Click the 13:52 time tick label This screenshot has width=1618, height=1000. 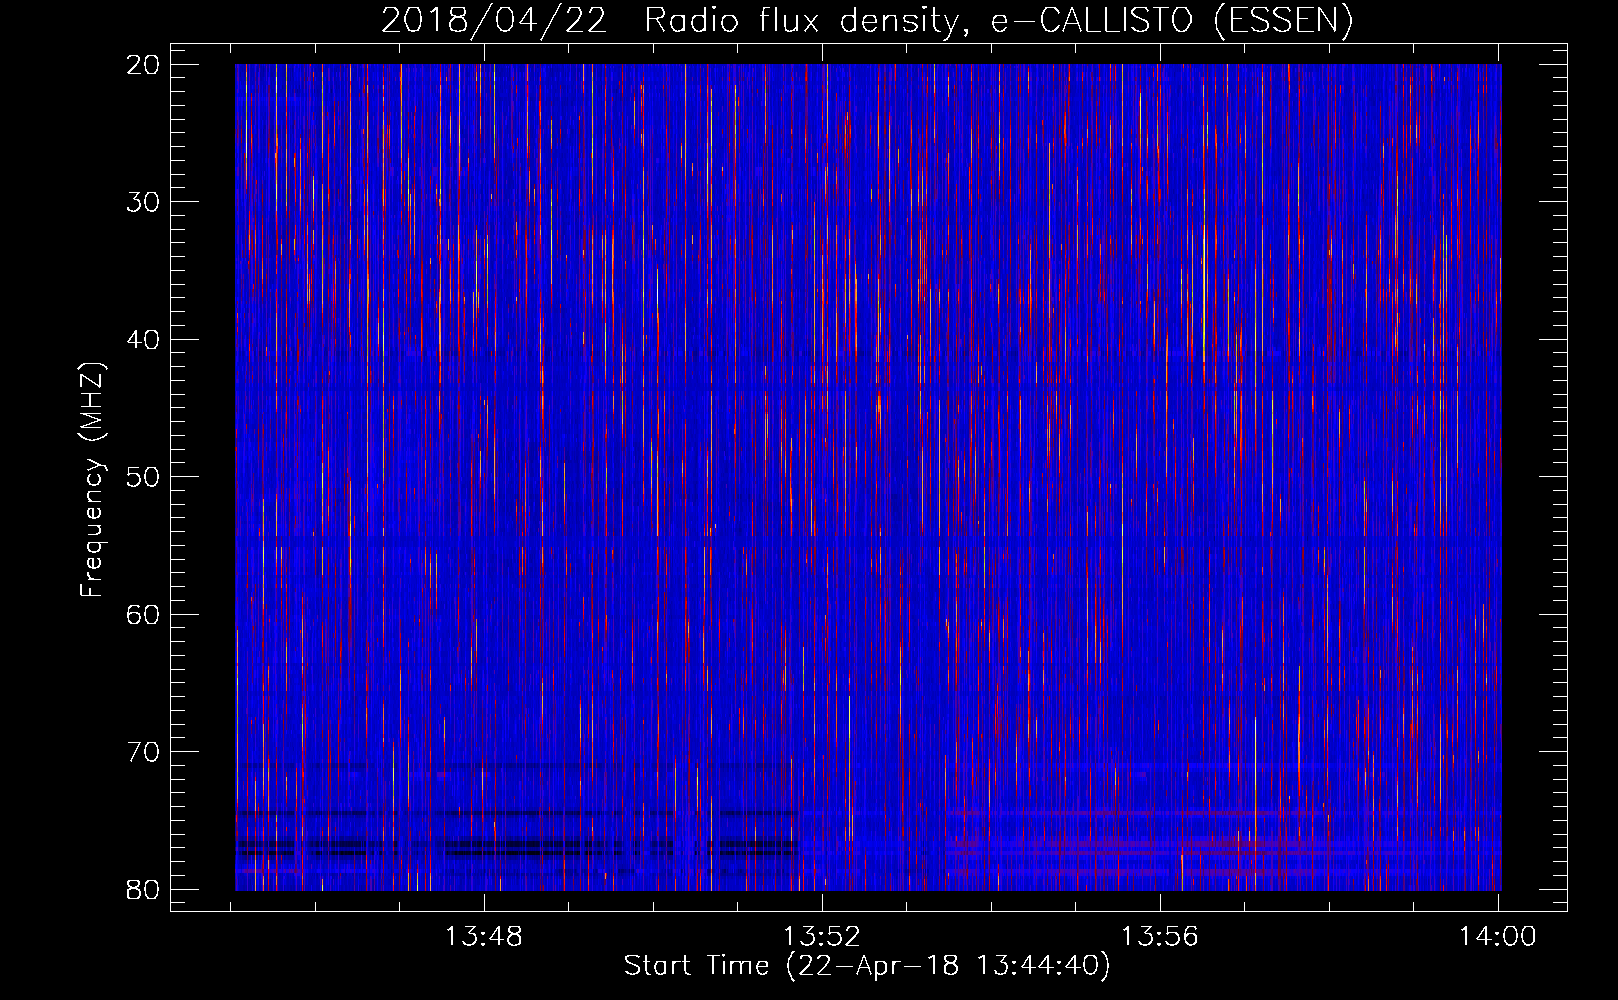pos(822,937)
